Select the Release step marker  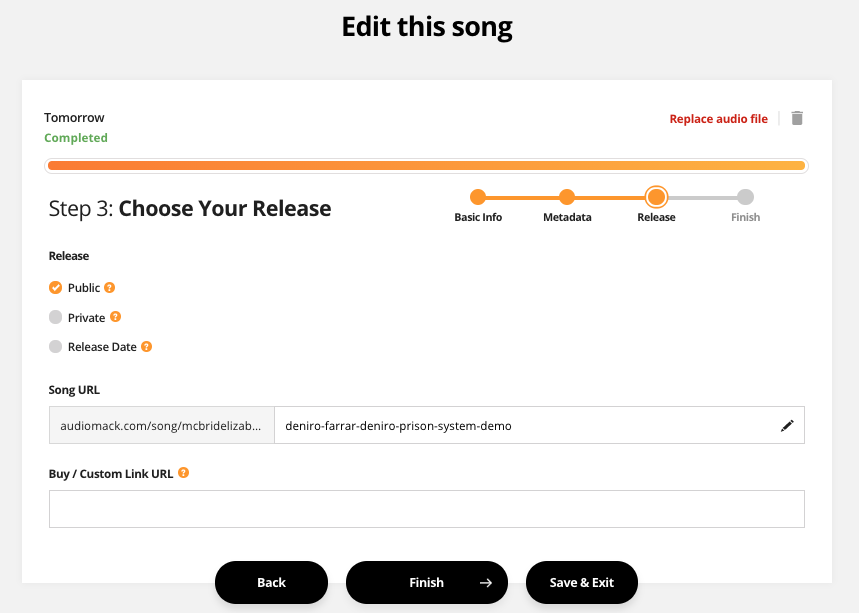tap(656, 197)
